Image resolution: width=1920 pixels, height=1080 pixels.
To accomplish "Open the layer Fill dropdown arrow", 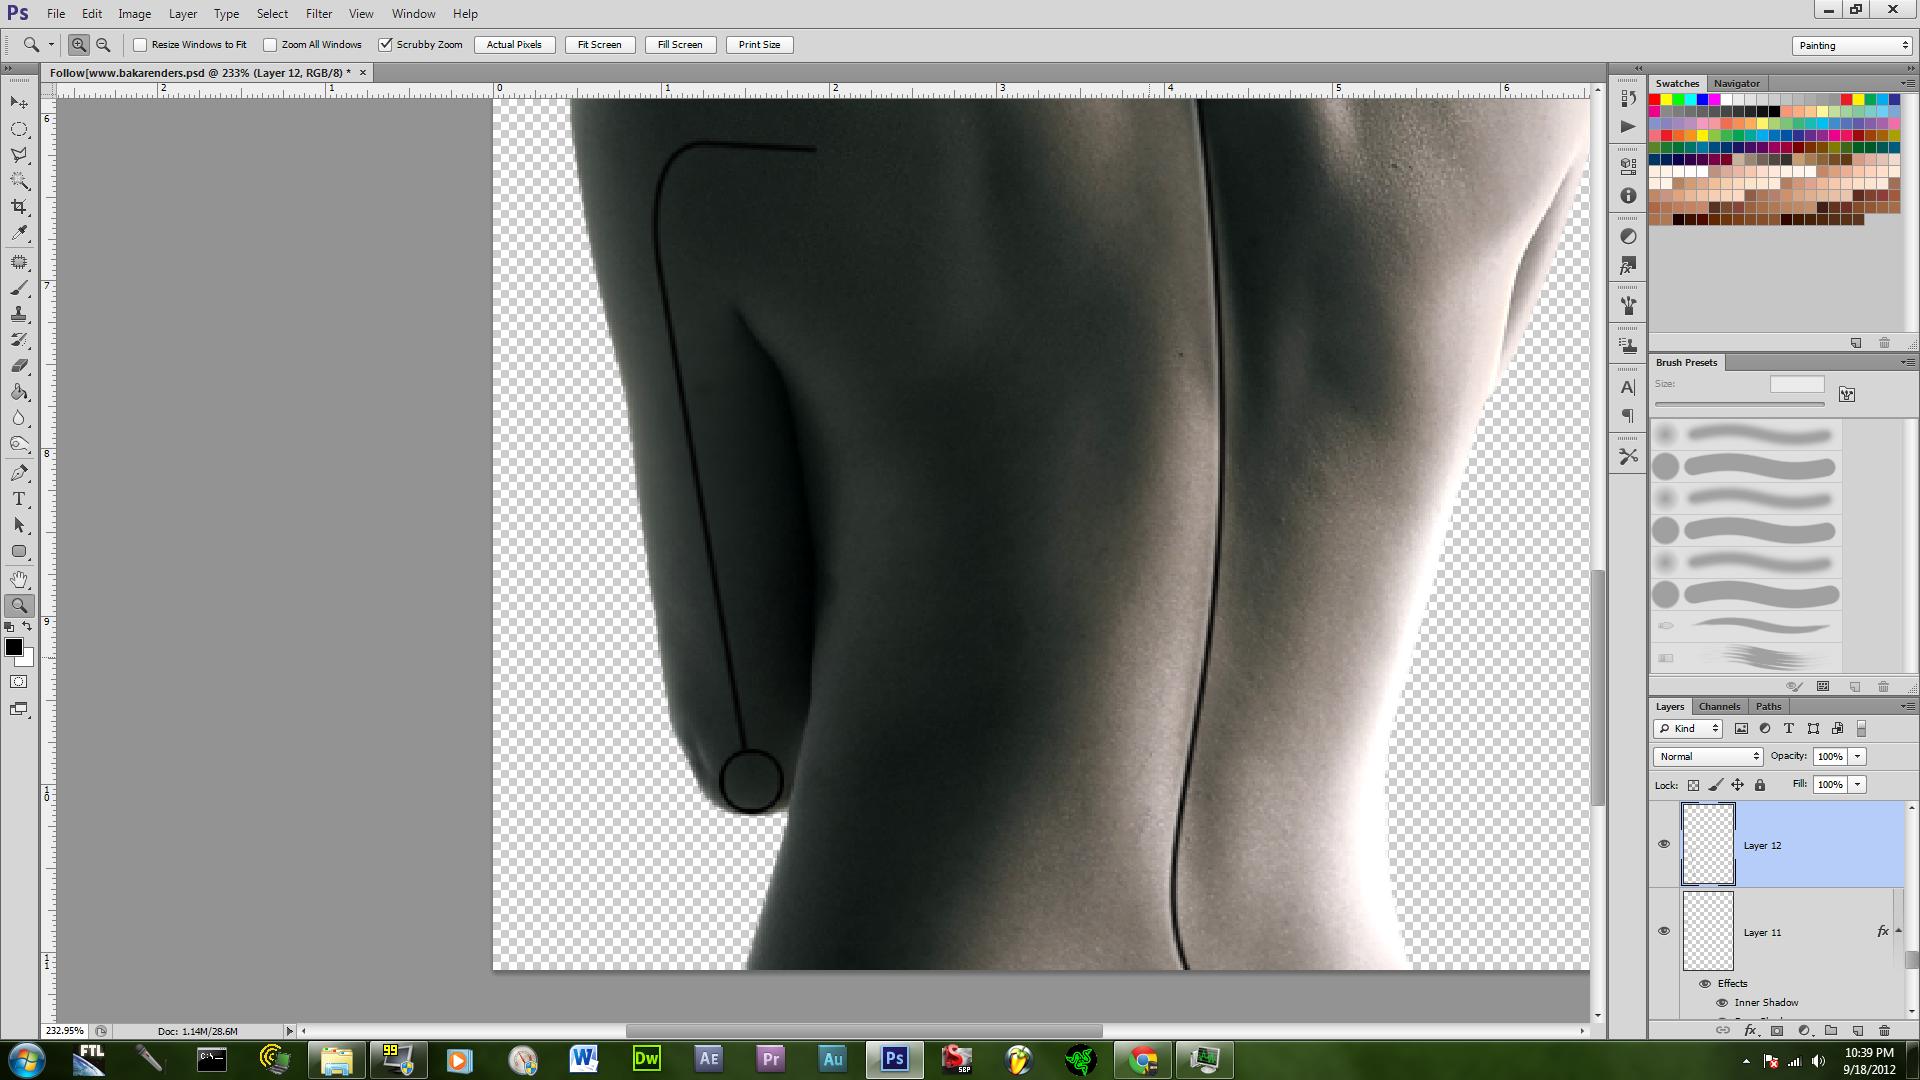I will (1858, 785).
